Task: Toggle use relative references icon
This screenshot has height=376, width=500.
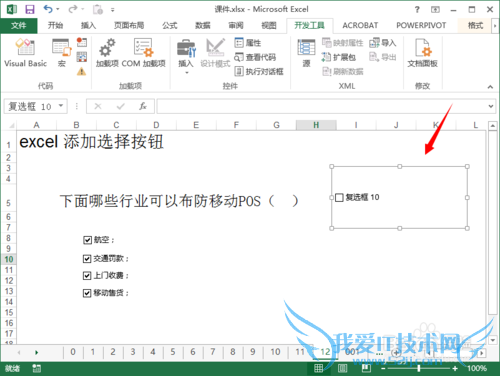Action: tap(82, 57)
